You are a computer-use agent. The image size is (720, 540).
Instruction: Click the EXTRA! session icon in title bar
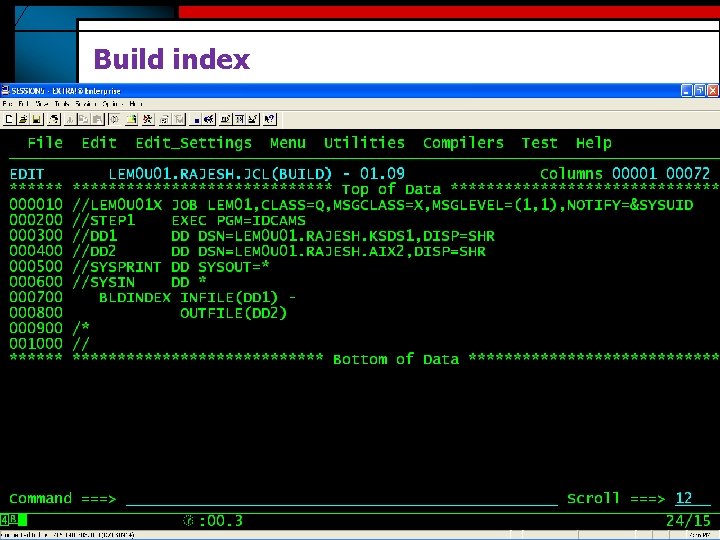[5, 90]
